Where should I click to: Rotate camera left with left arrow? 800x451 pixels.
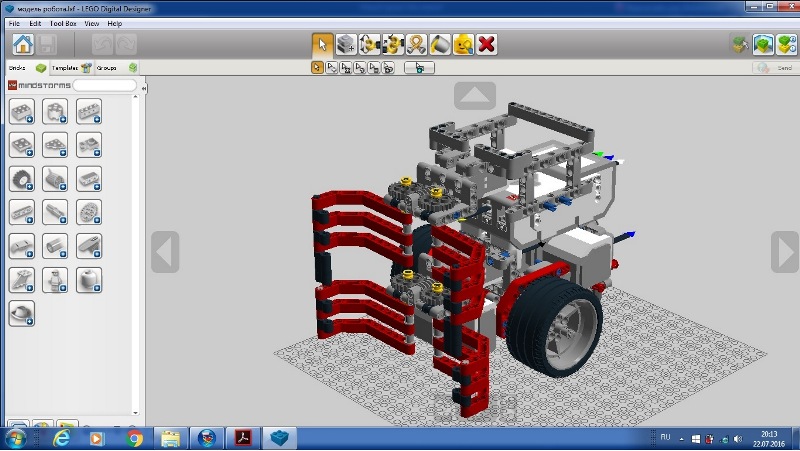pos(165,252)
